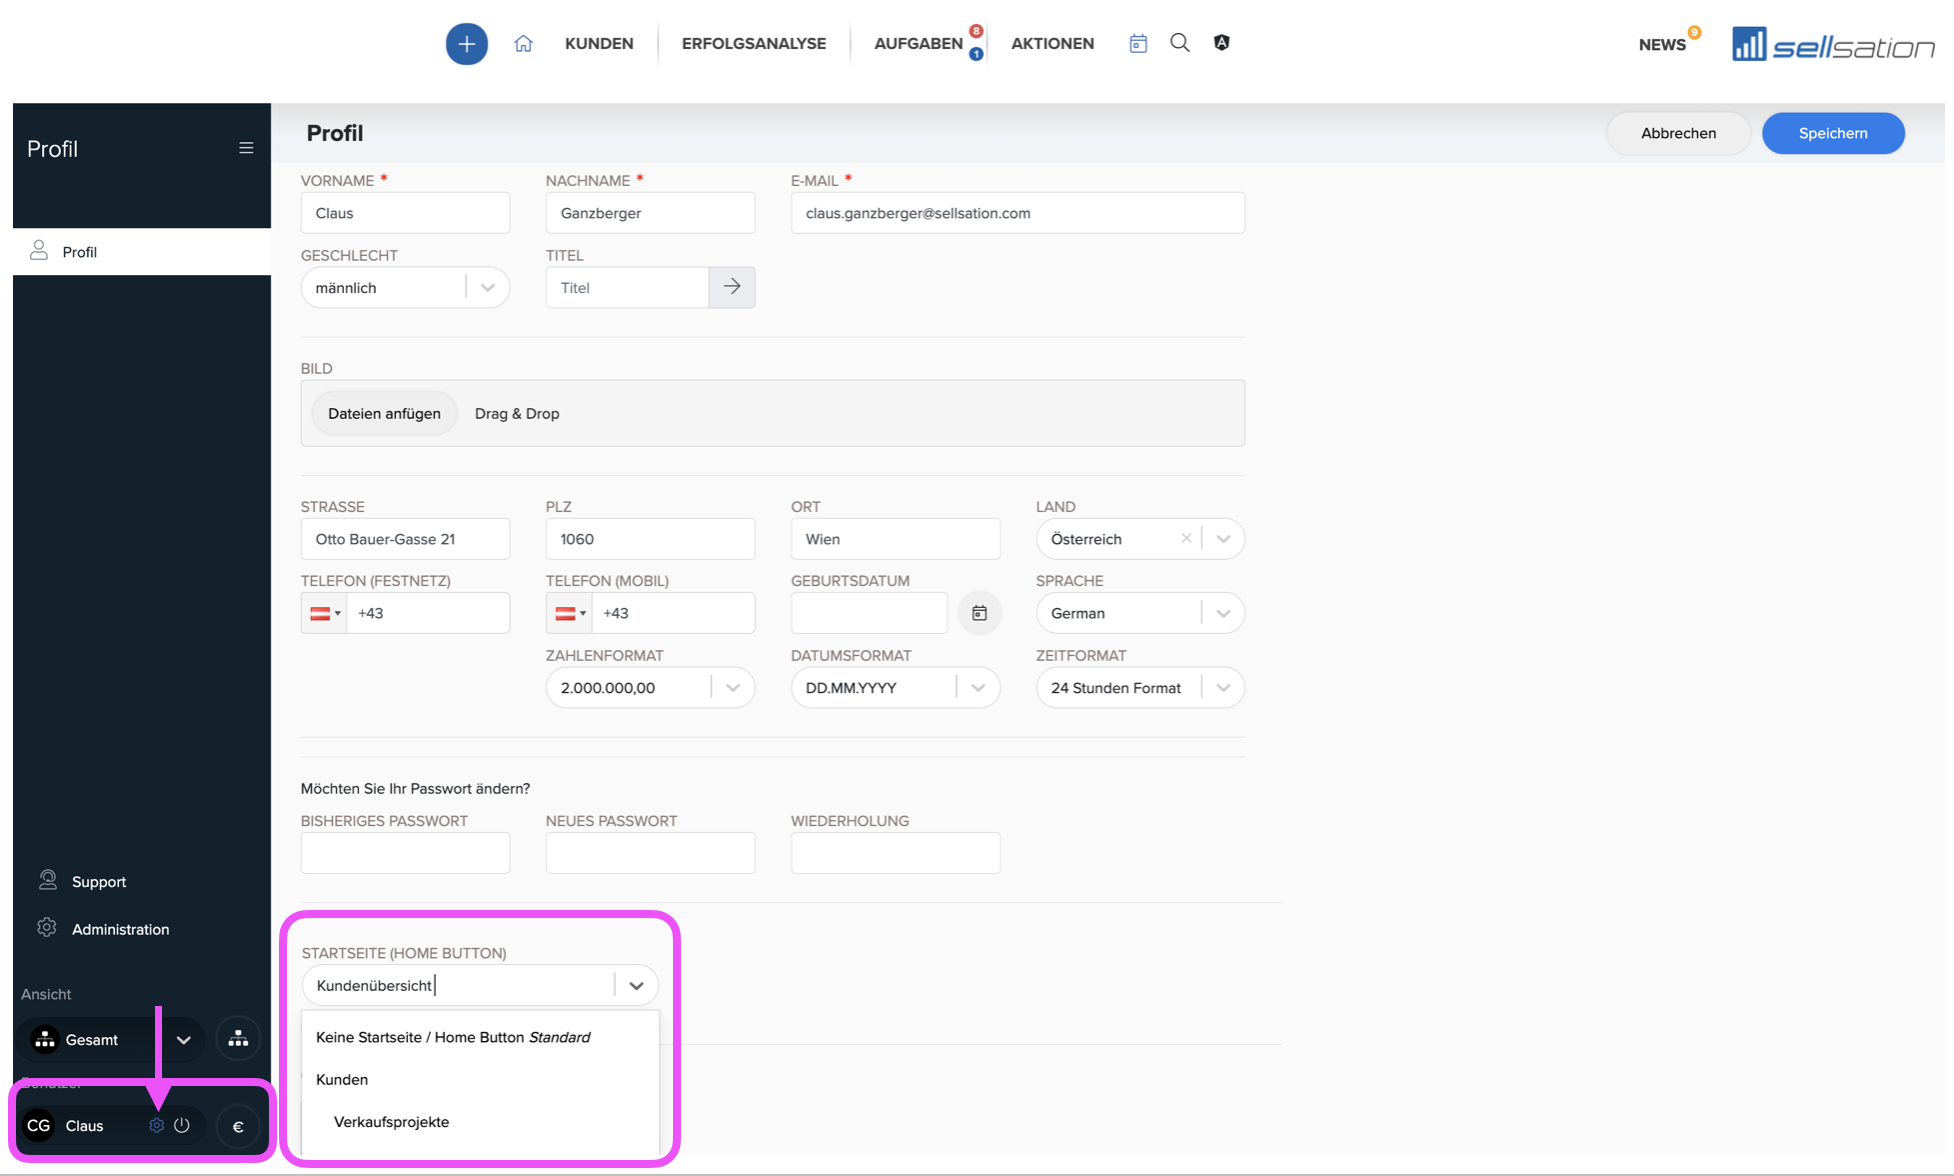Click the Vorname input field
Image resolution: width=1954 pixels, height=1176 pixels.
click(x=405, y=213)
